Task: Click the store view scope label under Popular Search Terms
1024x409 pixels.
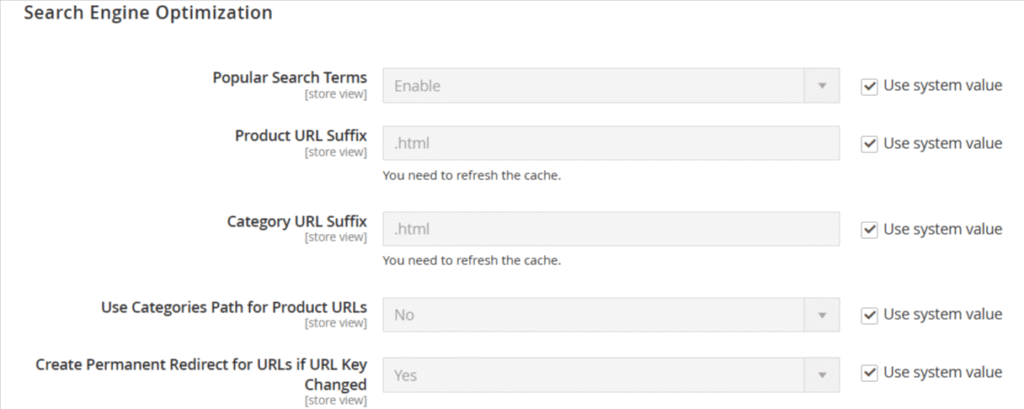Action: 335,95
